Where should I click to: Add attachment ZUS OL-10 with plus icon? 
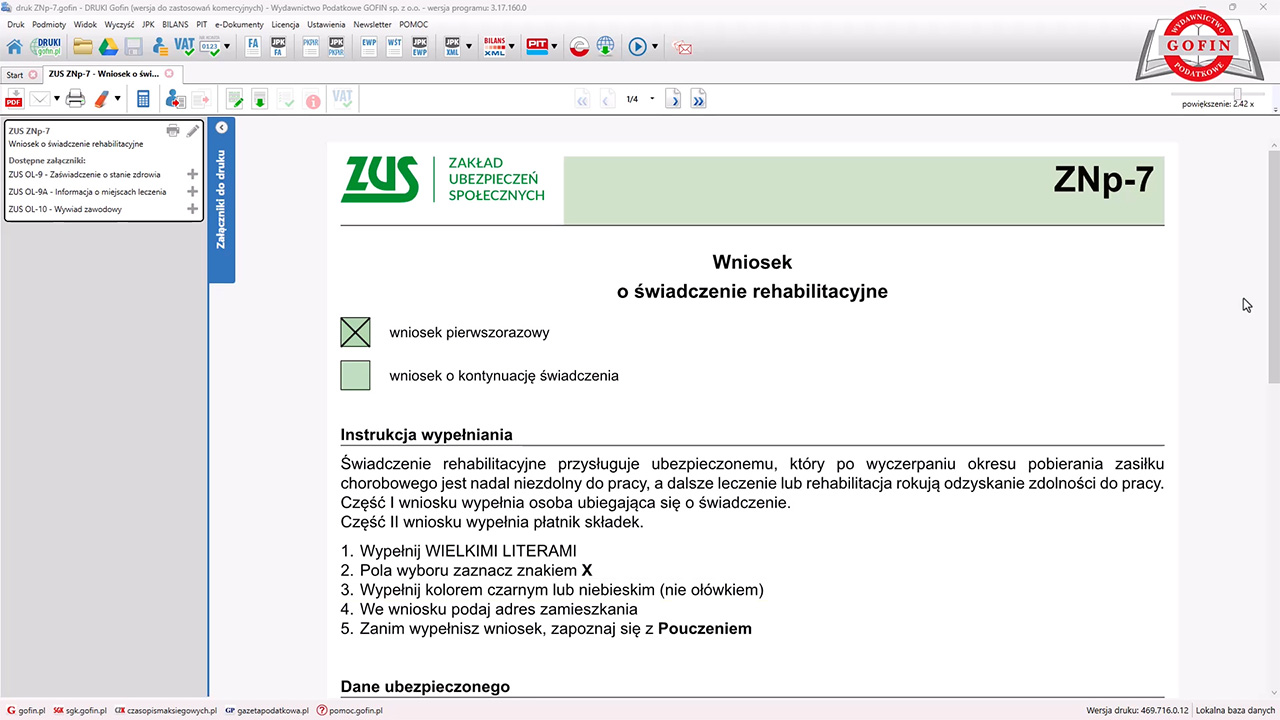coord(193,209)
